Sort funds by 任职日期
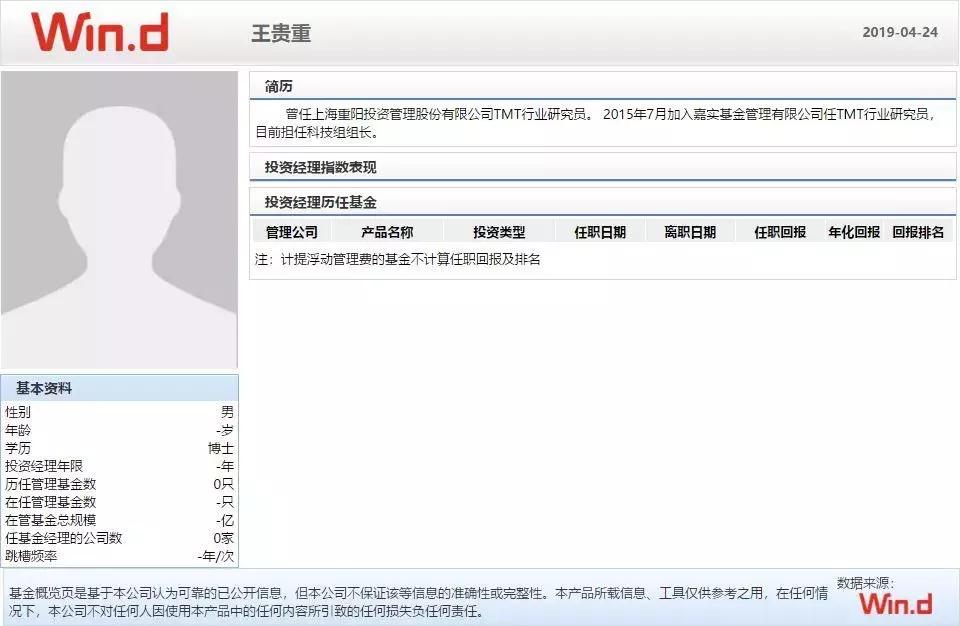 (x=598, y=231)
